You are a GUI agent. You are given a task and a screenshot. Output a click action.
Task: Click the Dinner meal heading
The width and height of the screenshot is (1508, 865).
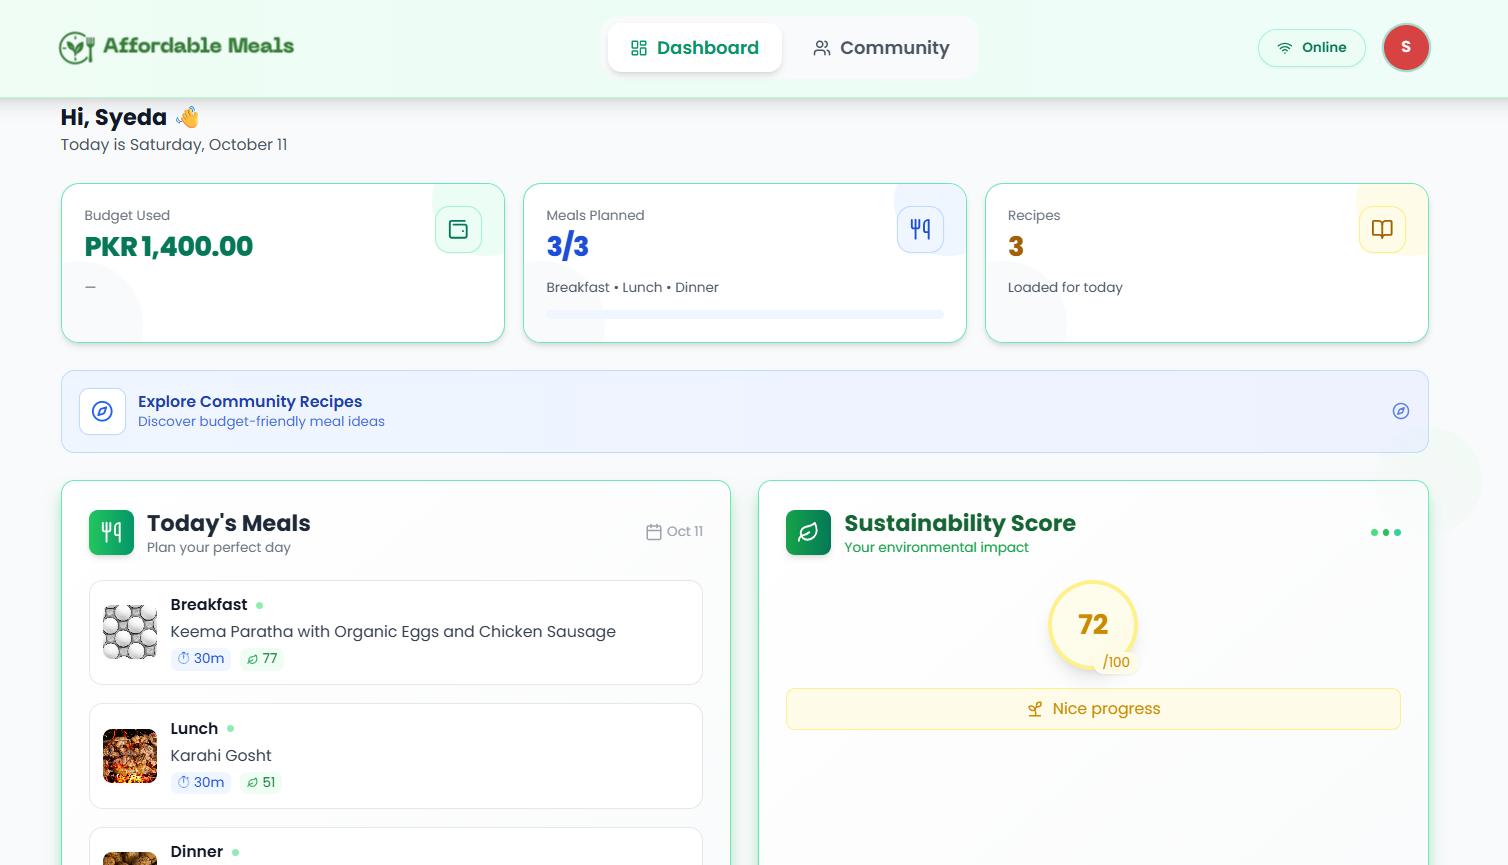tap(197, 852)
